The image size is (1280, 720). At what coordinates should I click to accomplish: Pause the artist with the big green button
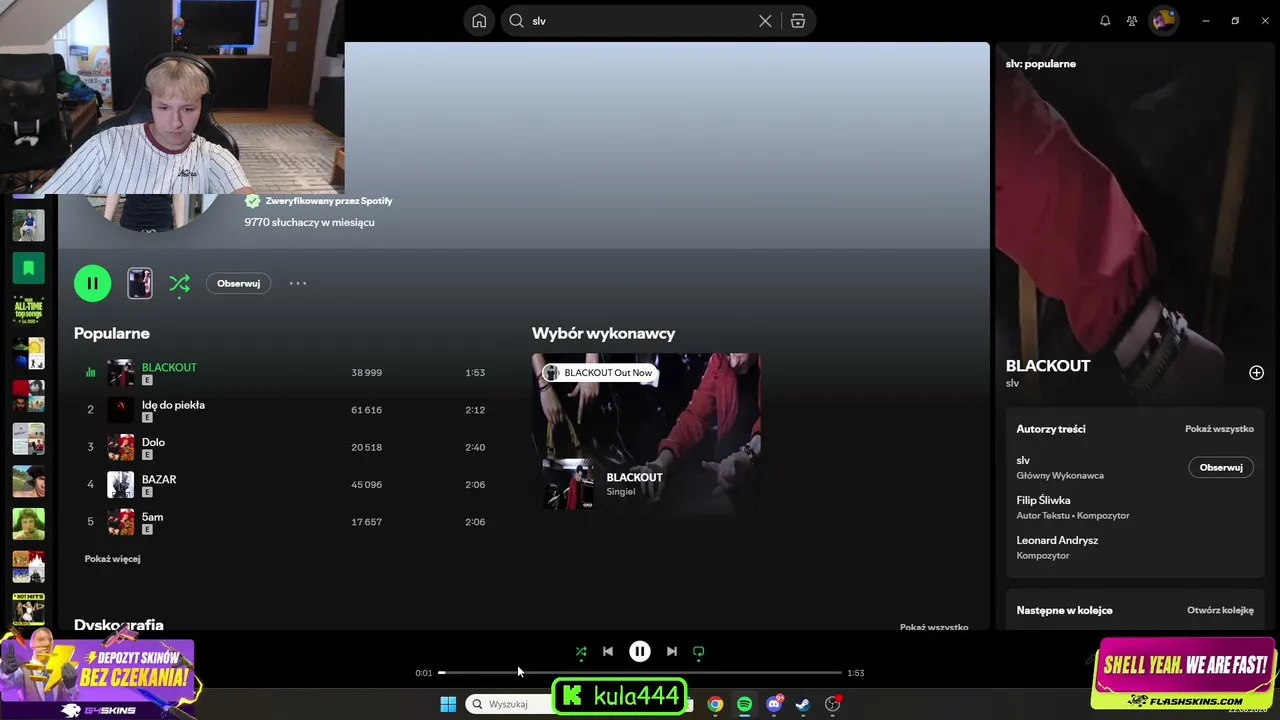(x=92, y=283)
